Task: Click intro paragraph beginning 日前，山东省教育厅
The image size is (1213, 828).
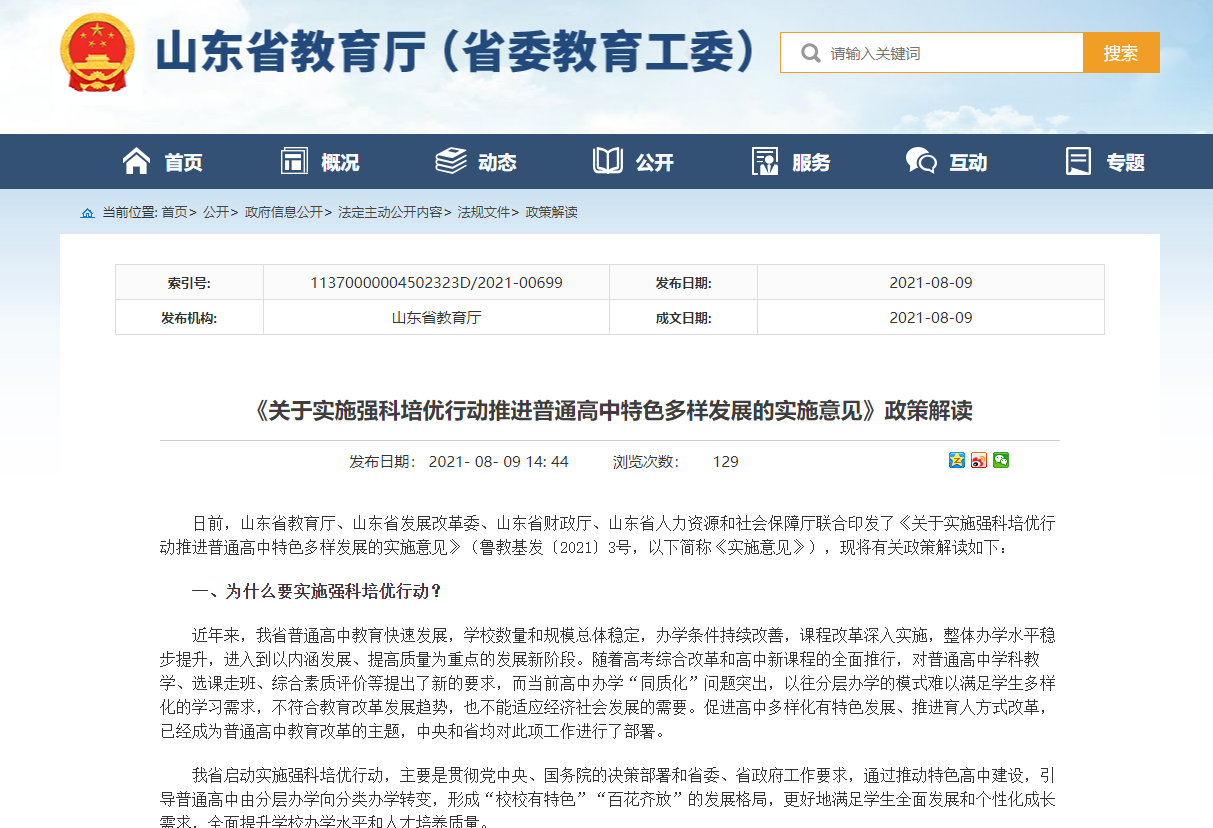Action: tap(608, 535)
